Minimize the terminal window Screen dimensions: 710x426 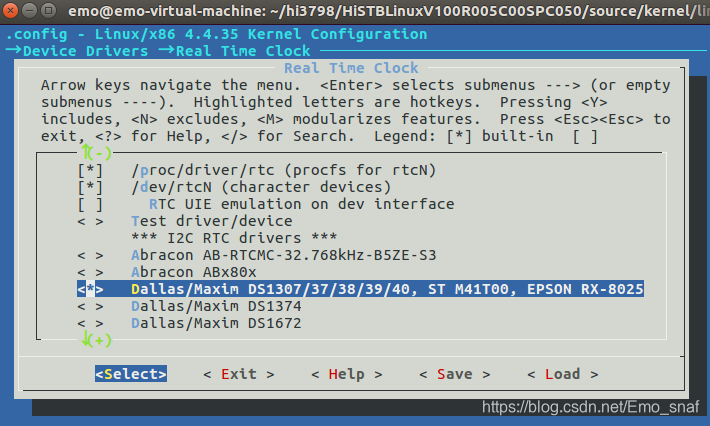[x=29, y=10]
